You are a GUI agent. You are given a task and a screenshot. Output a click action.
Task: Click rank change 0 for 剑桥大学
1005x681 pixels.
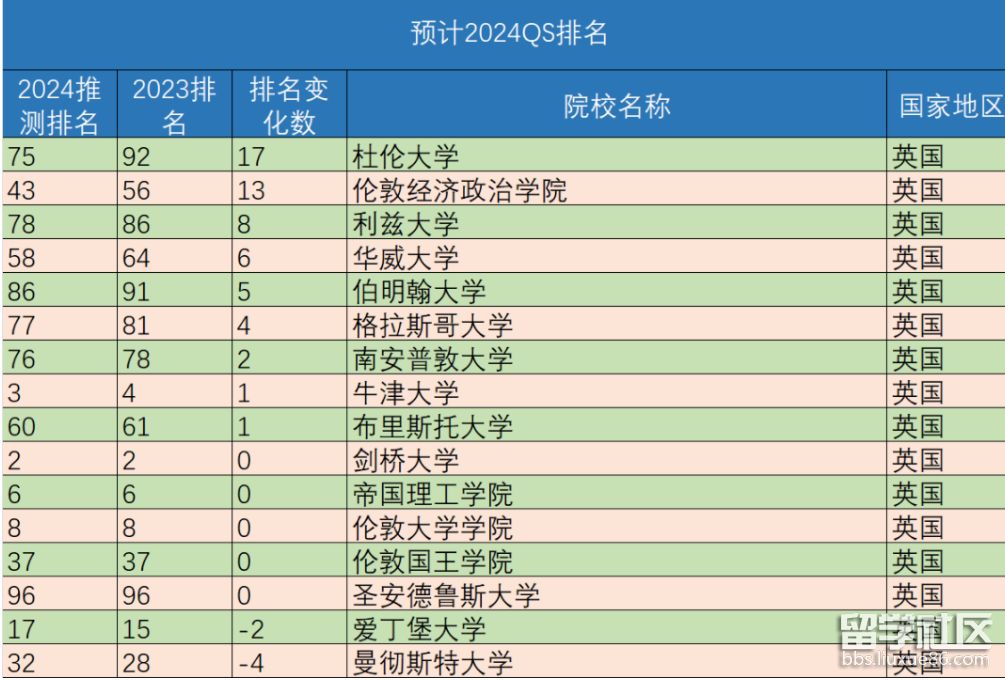244,461
